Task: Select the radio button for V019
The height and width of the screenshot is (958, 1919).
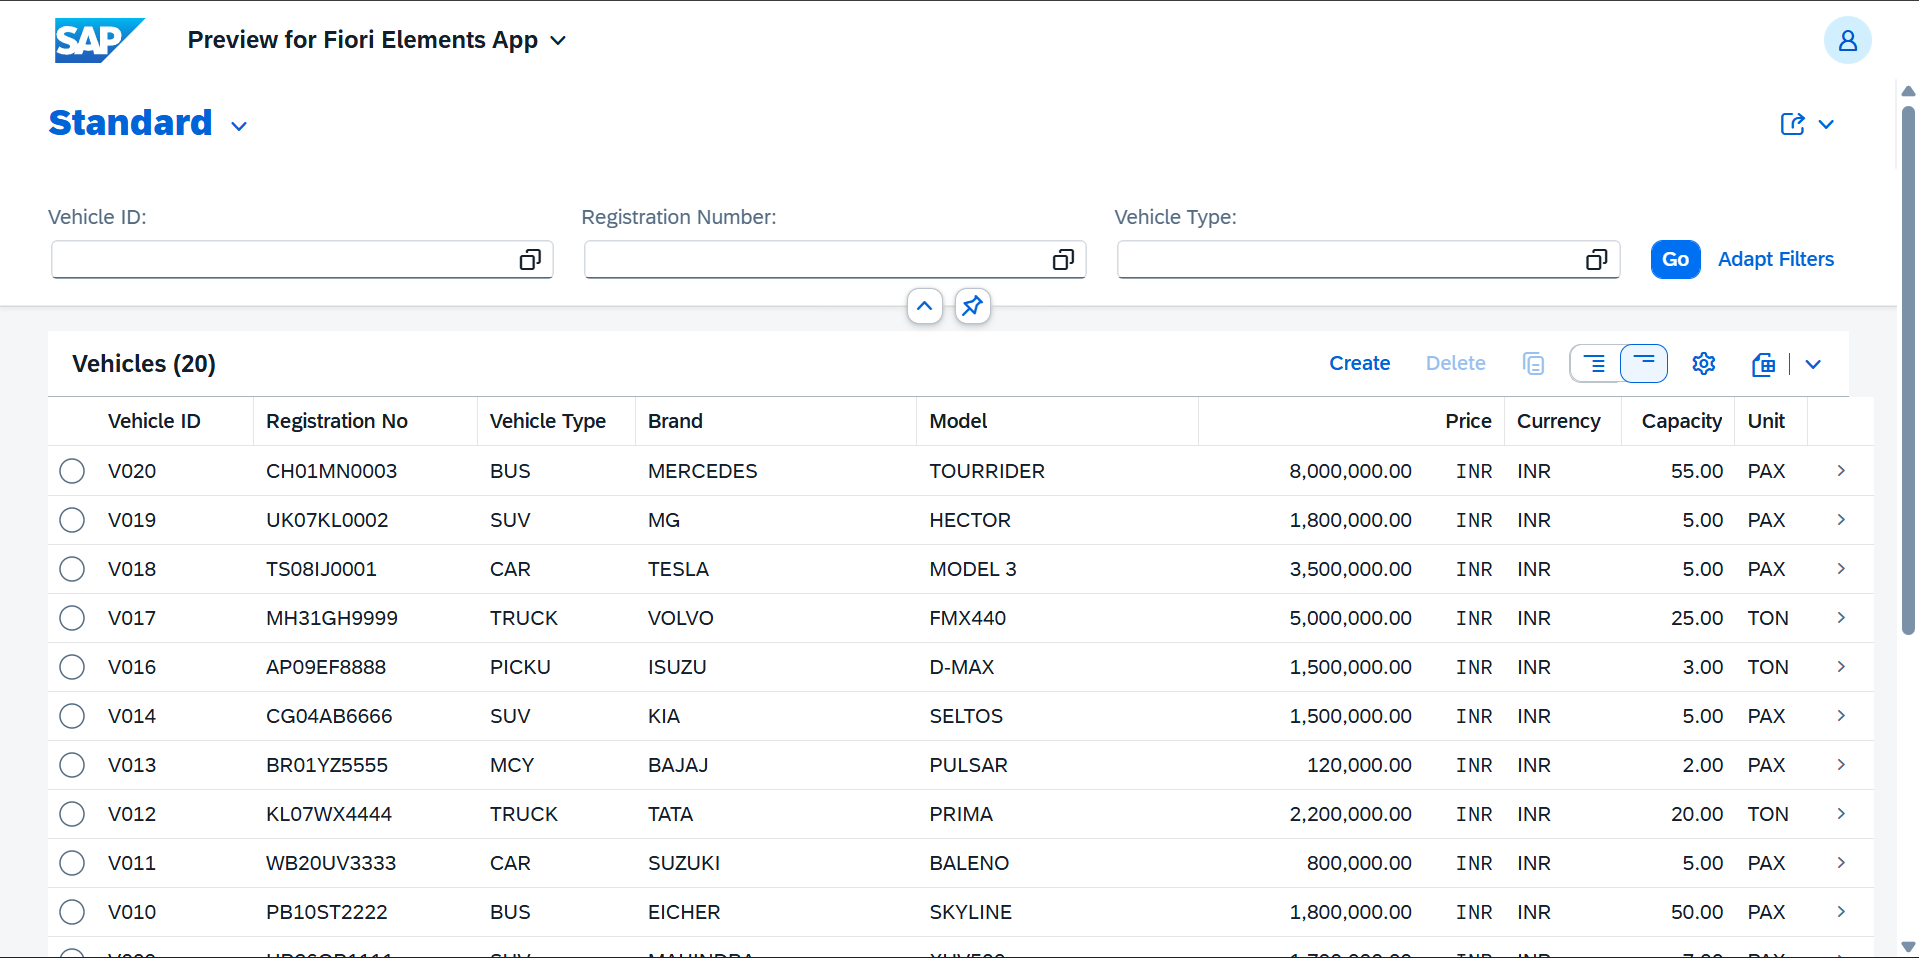Action: point(72,520)
